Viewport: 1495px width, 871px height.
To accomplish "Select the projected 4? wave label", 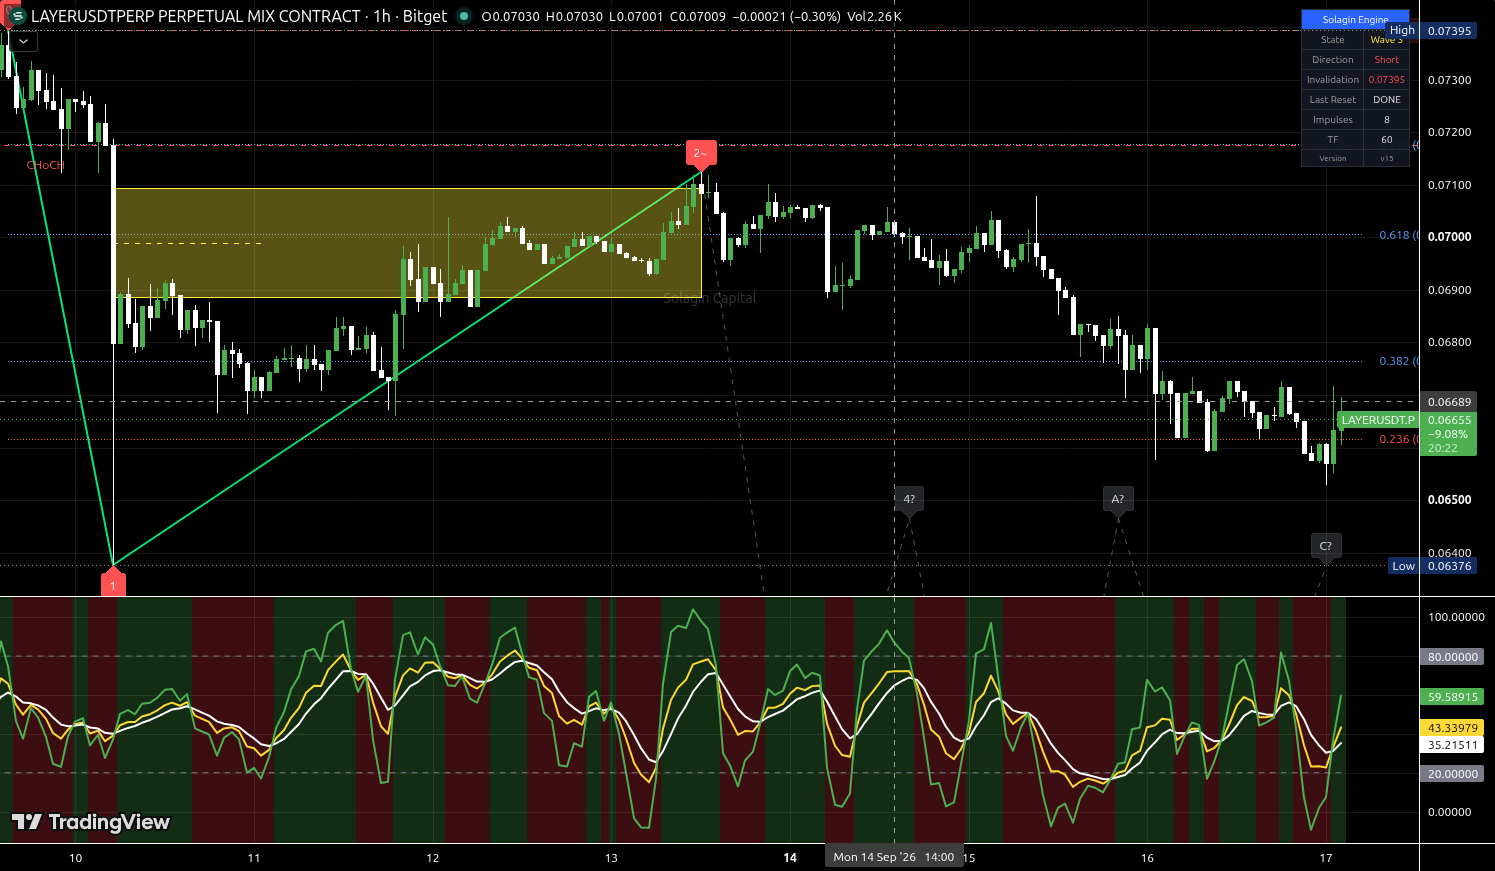I will (x=909, y=500).
